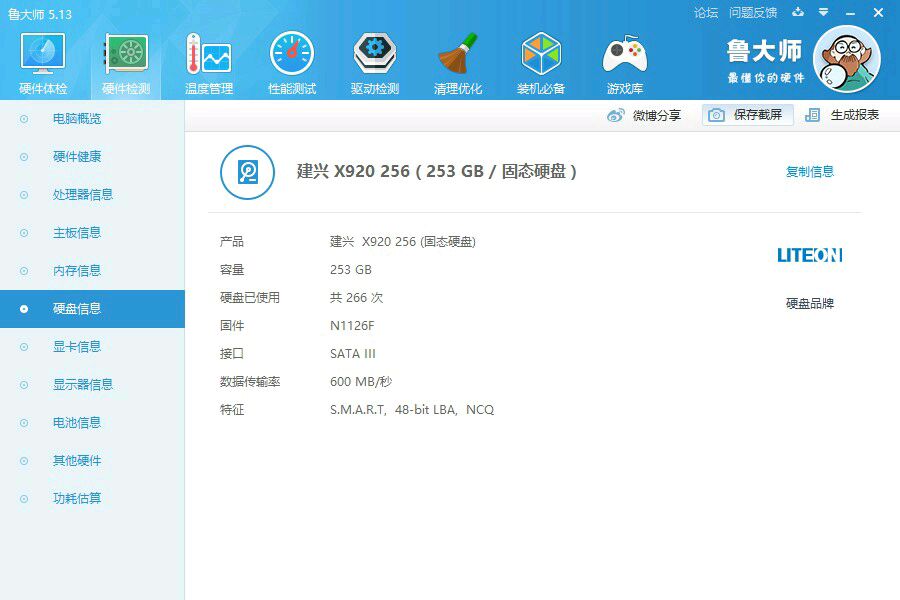Click the download icon in title bar
900x600 pixels.
coord(798,12)
